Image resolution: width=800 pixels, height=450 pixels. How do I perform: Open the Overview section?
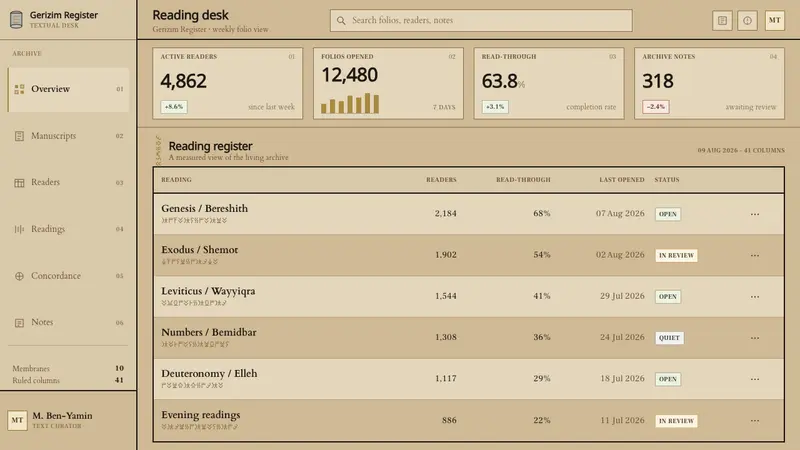click(68, 89)
